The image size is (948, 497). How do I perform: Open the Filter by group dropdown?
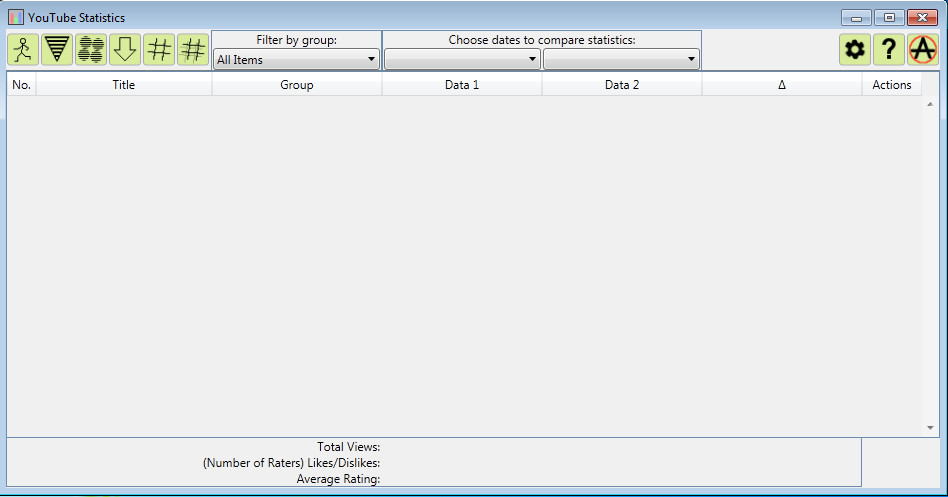296,59
